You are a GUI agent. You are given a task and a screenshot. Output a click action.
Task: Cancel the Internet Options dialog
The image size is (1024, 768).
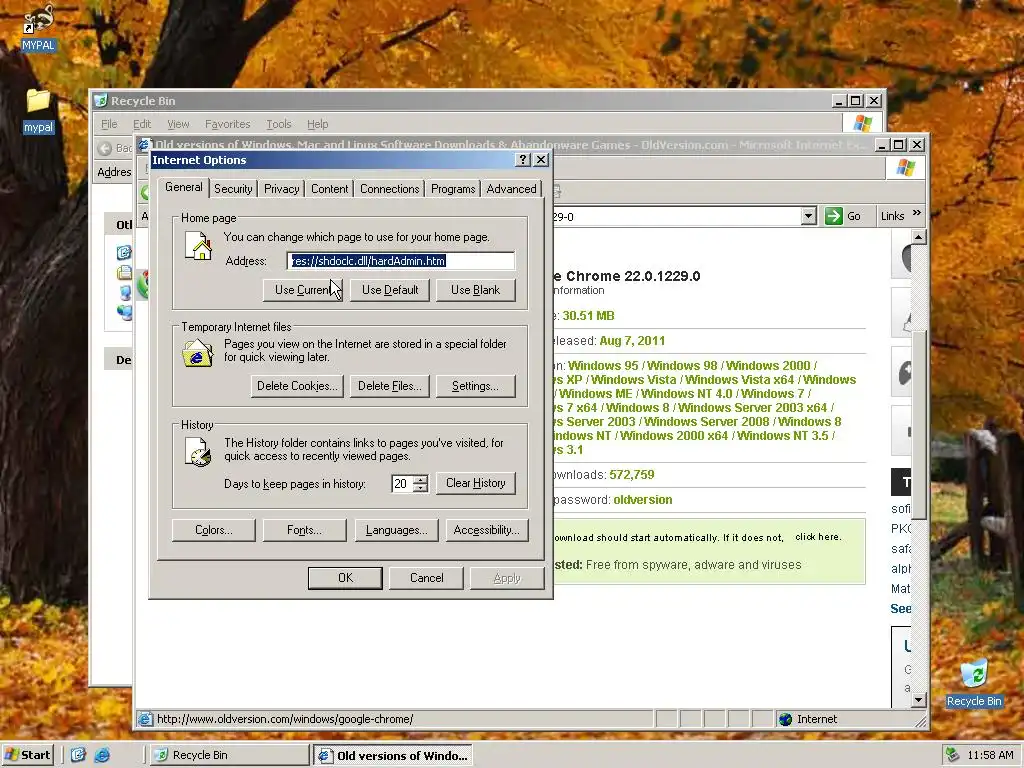pyautogui.click(x=426, y=578)
